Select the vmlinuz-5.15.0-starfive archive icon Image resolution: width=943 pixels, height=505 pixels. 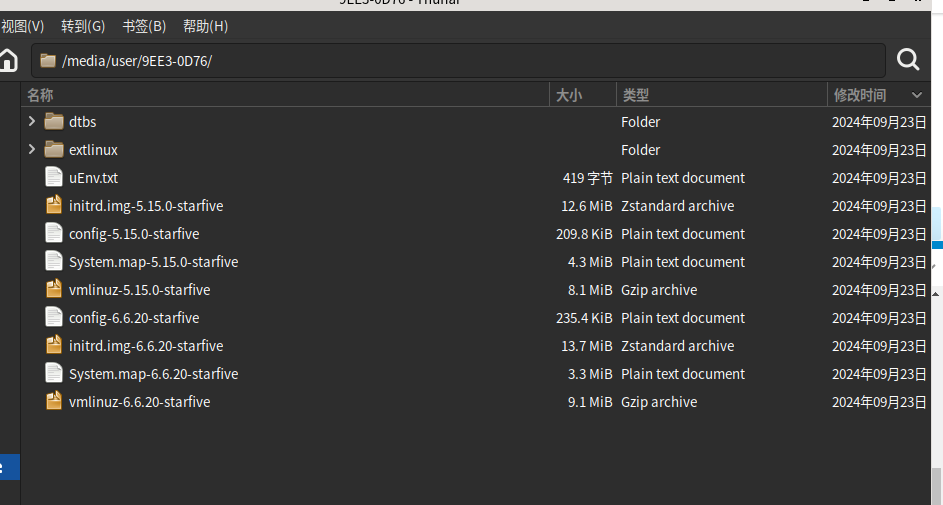click(x=54, y=289)
